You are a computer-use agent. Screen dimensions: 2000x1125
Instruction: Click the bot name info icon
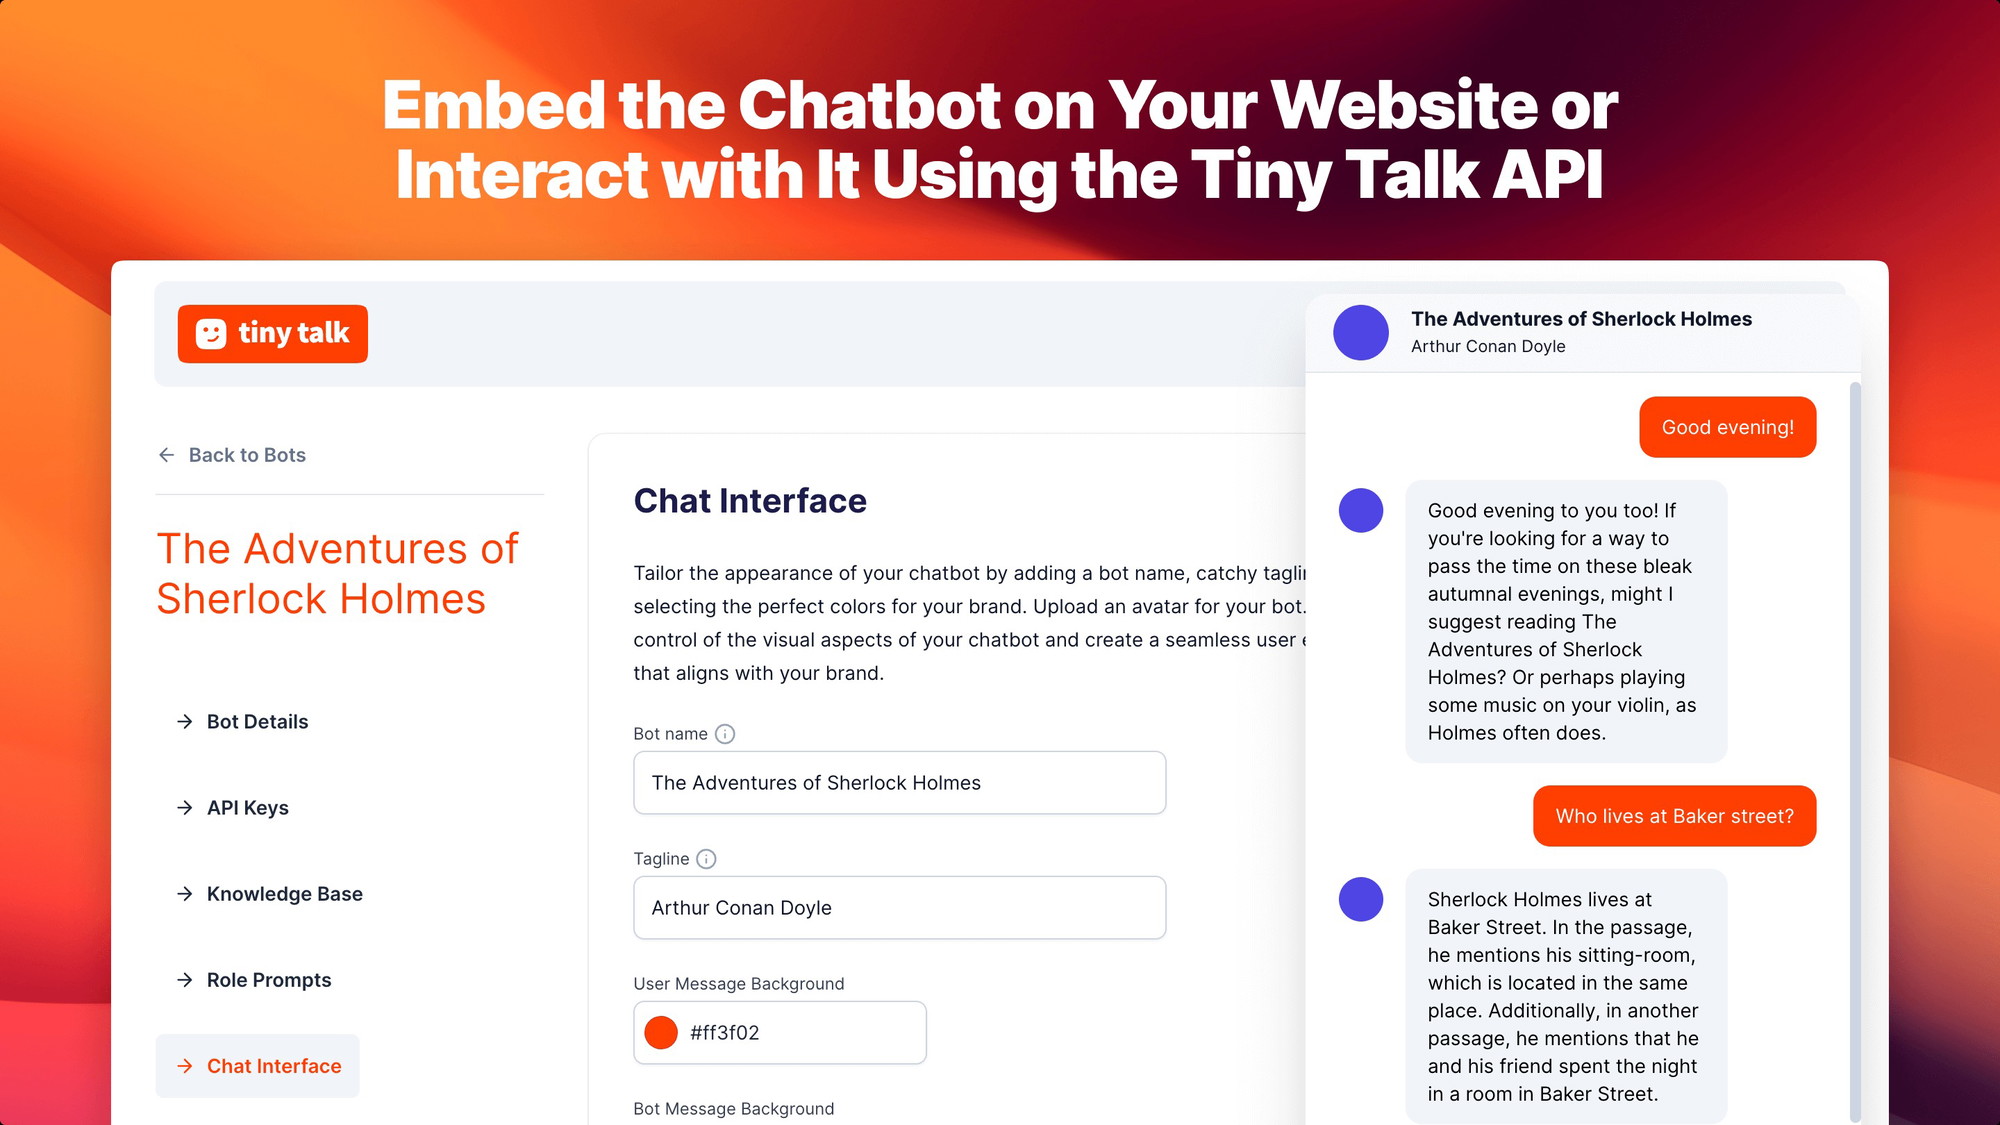pos(725,734)
